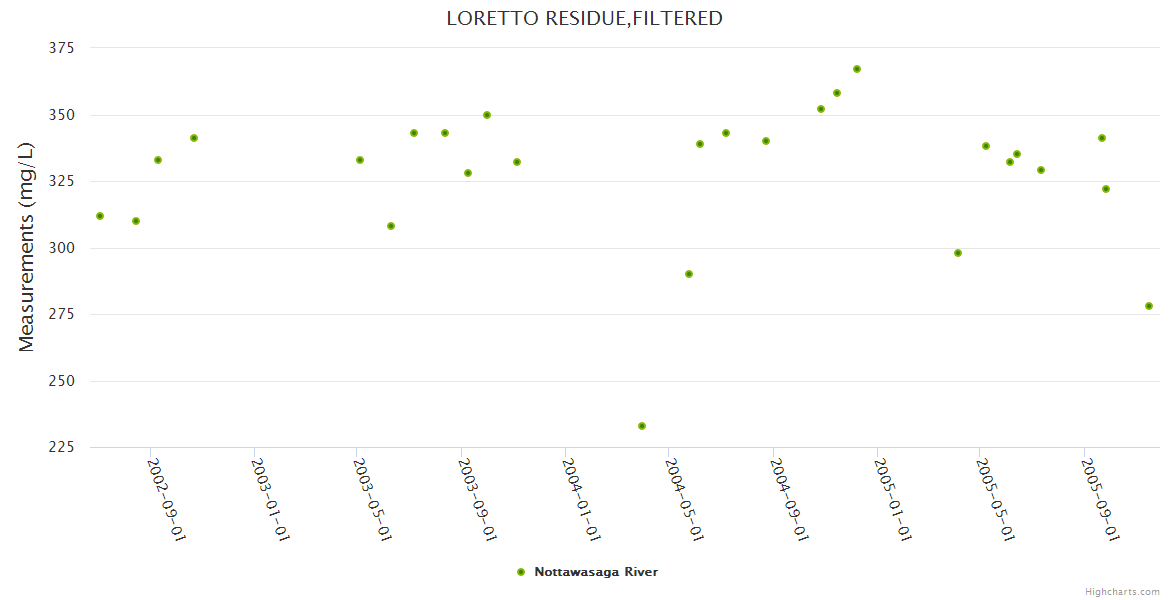Image resolution: width=1170 pixels, height=600 pixels.
Task: Select the point at 350 near 2003-09-01
Action: 487,115
